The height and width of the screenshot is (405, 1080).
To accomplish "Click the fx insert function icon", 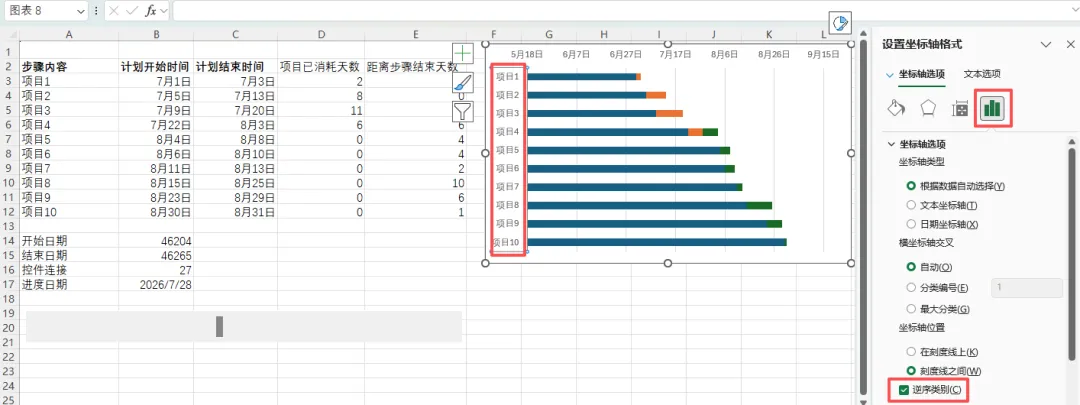I will click(x=150, y=11).
